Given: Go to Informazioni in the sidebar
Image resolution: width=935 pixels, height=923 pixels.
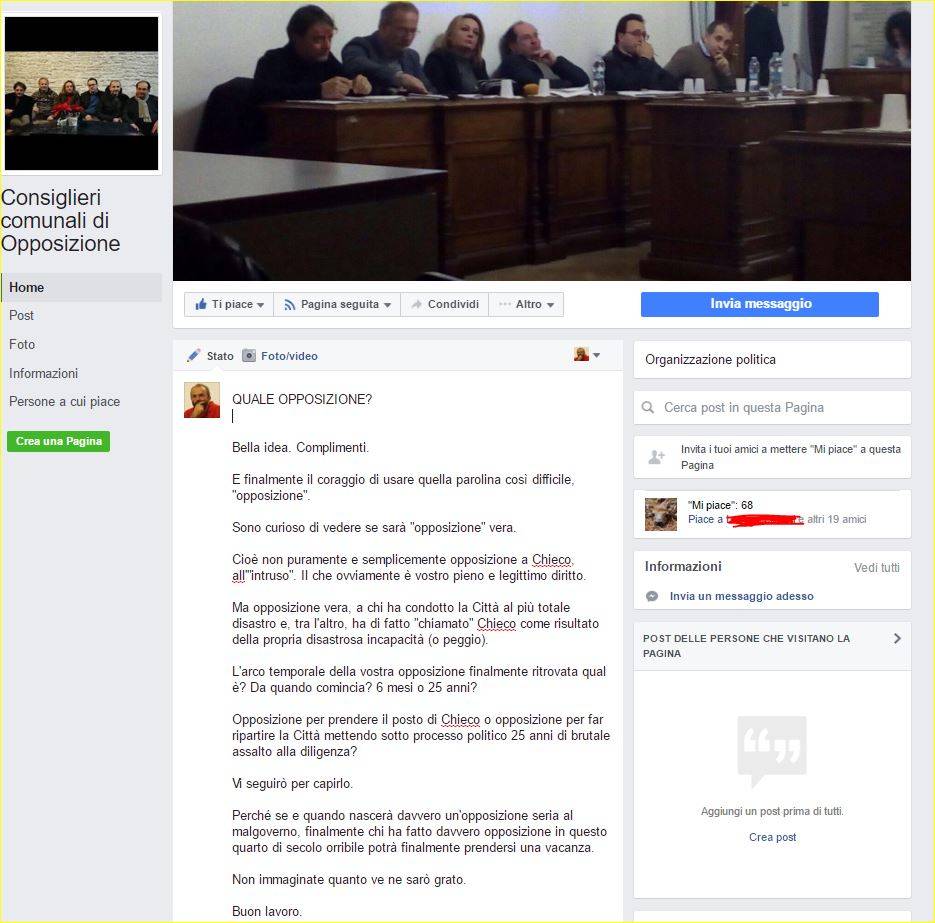Looking at the screenshot, I should click(44, 373).
